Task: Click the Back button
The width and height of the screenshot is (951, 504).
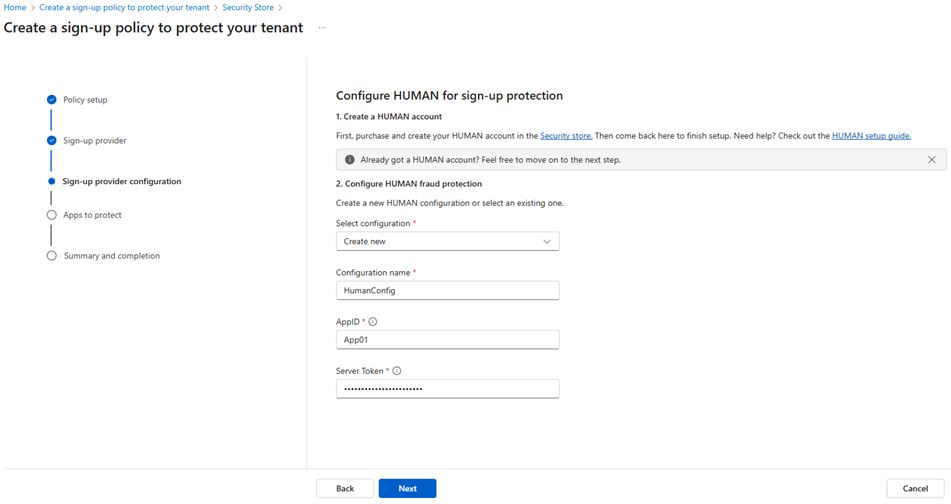Action: click(x=345, y=488)
